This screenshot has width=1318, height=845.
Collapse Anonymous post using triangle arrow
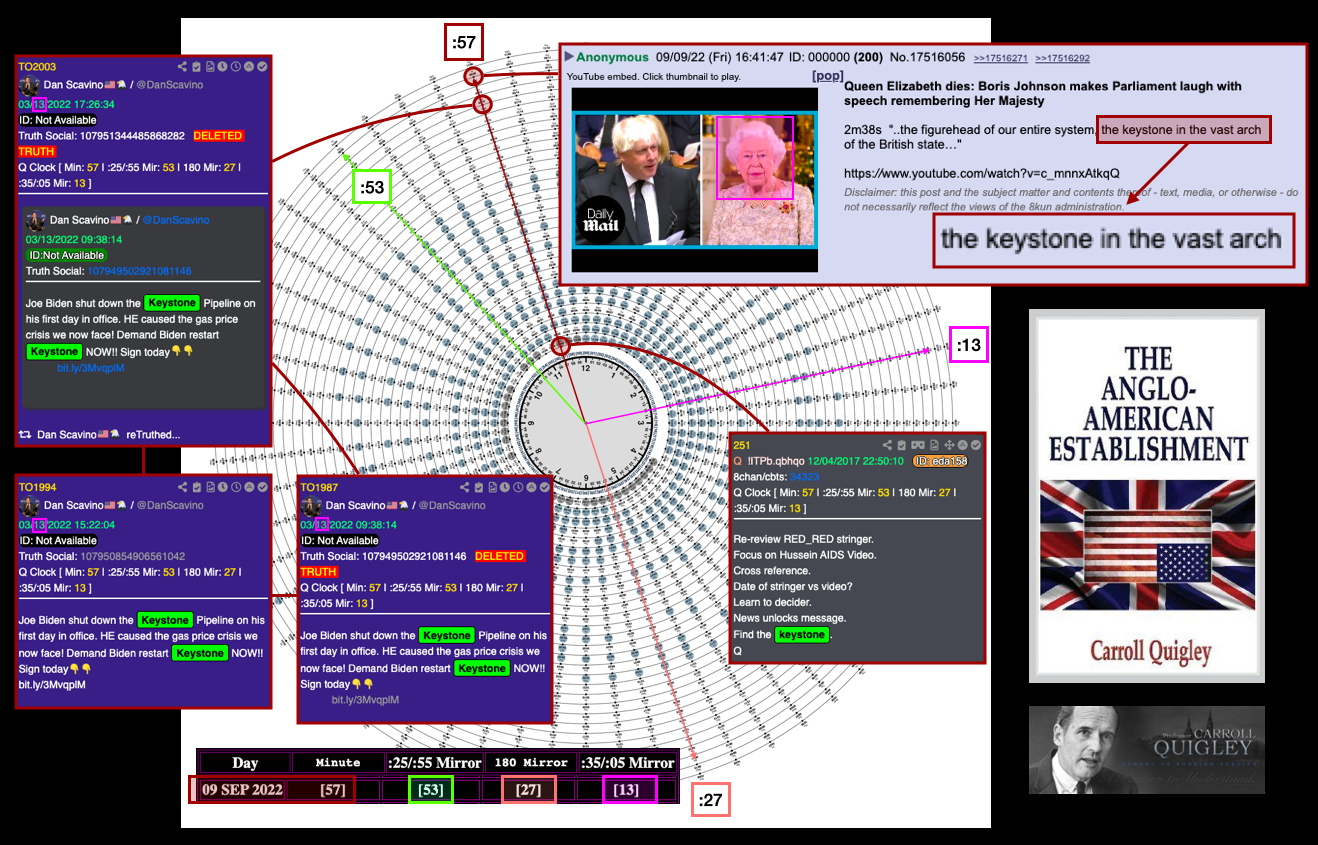tap(570, 57)
